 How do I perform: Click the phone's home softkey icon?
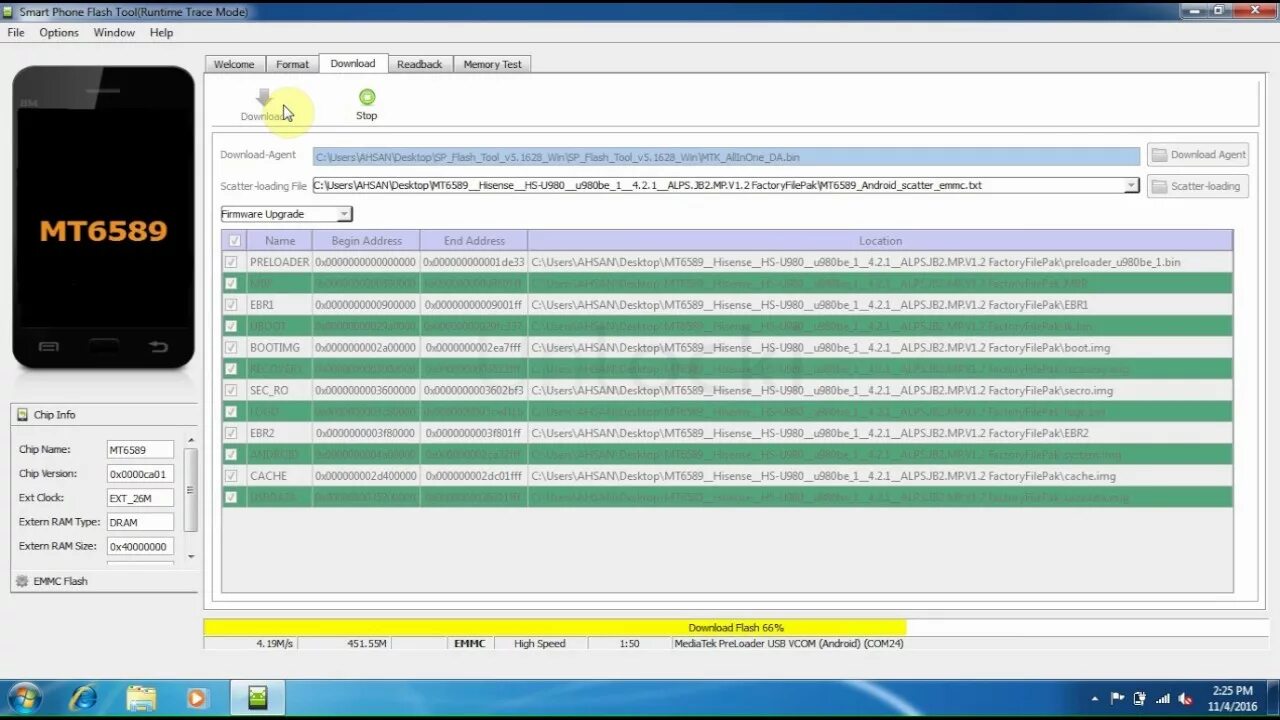click(x=103, y=347)
